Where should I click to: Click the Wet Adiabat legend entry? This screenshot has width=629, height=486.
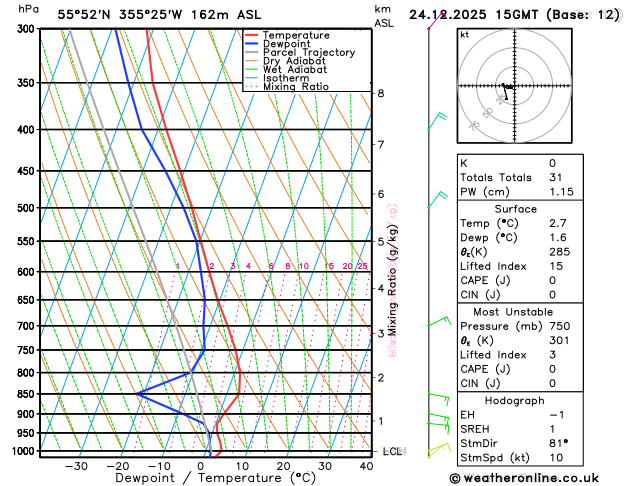point(286,69)
